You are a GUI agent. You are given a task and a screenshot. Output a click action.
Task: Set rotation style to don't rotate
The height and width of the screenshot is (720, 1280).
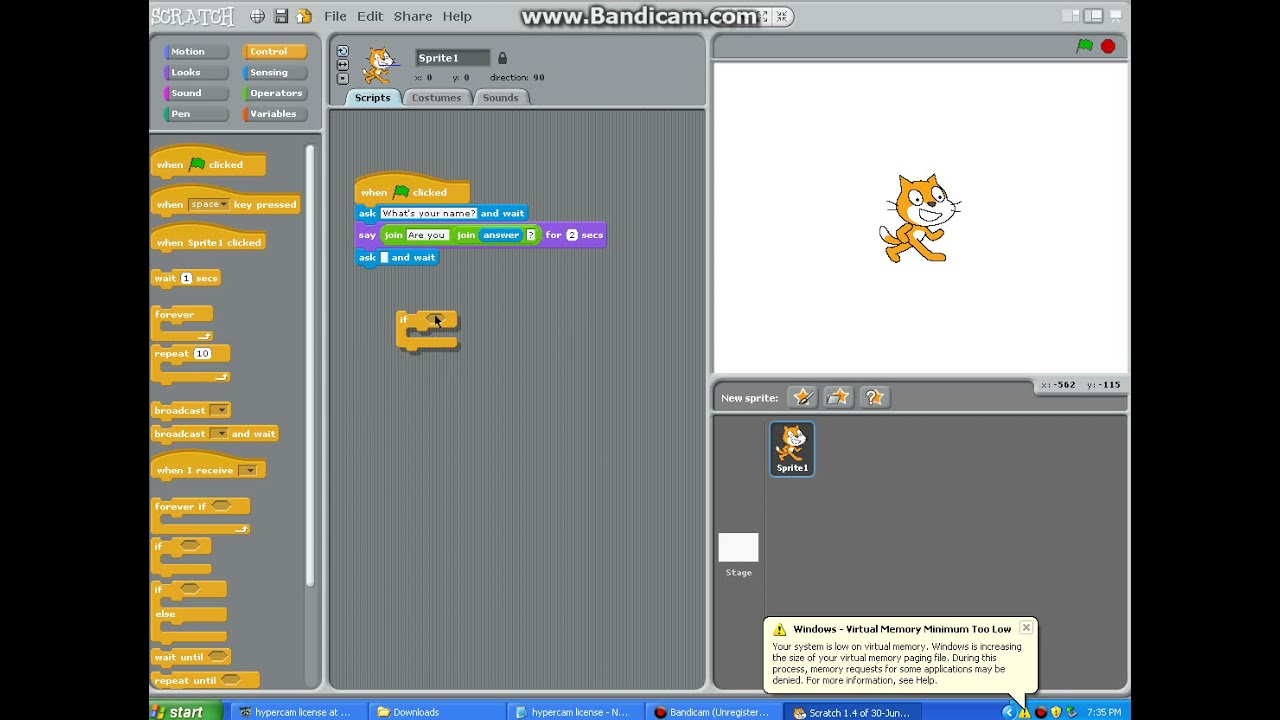(342, 78)
